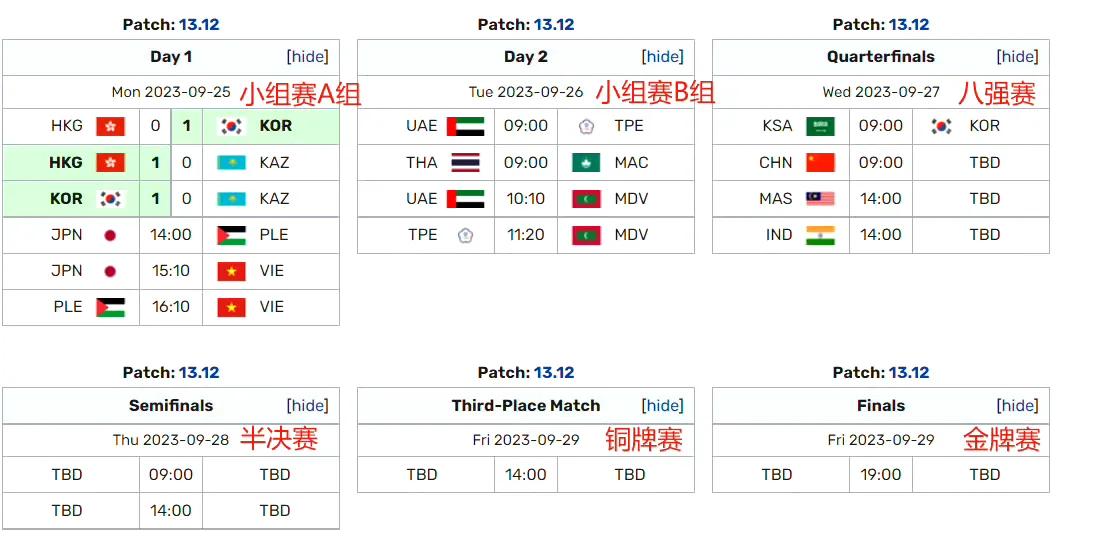Collapse the Semifinals table via hide
This screenshot has height=554, width=1116.
click(307, 406)
